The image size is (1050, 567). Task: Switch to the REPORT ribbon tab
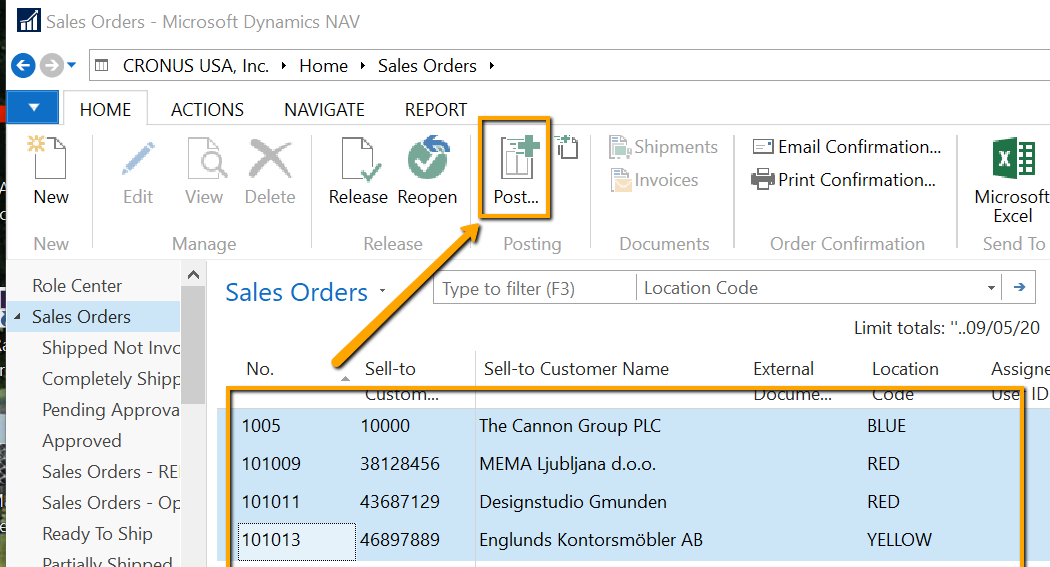pyautogui.click(x=436, y=109)
